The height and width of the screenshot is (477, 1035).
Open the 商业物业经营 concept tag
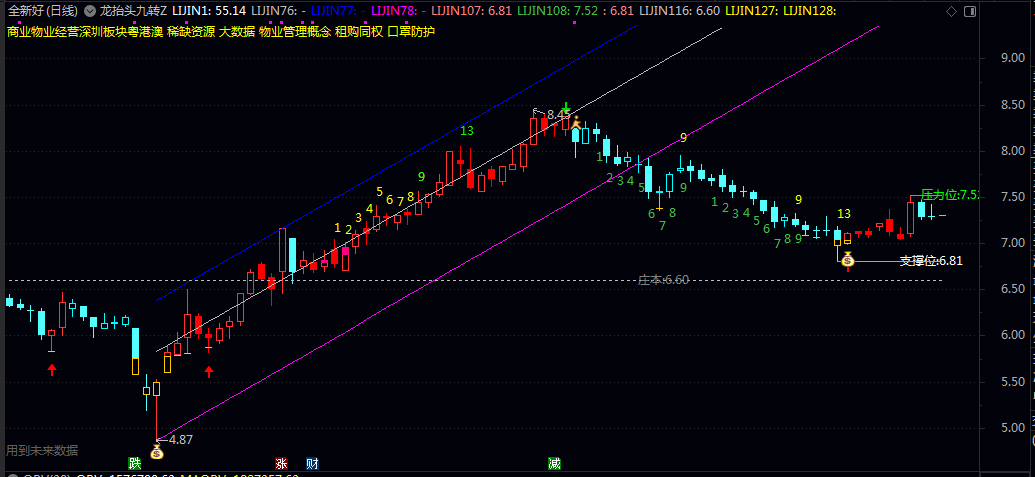point(43,32)
